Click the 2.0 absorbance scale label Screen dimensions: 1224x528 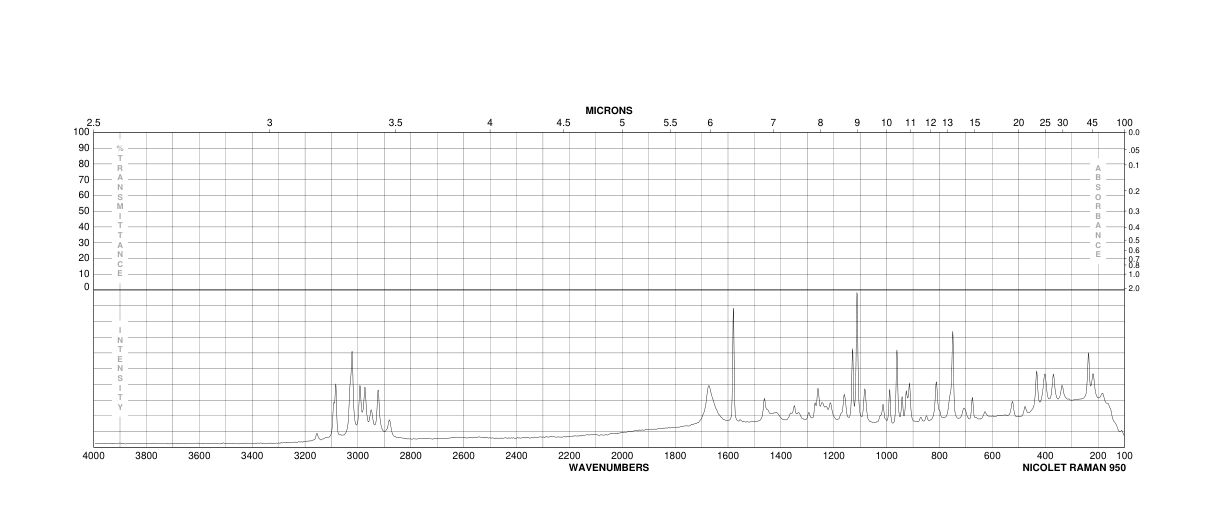pos(1134,288)
